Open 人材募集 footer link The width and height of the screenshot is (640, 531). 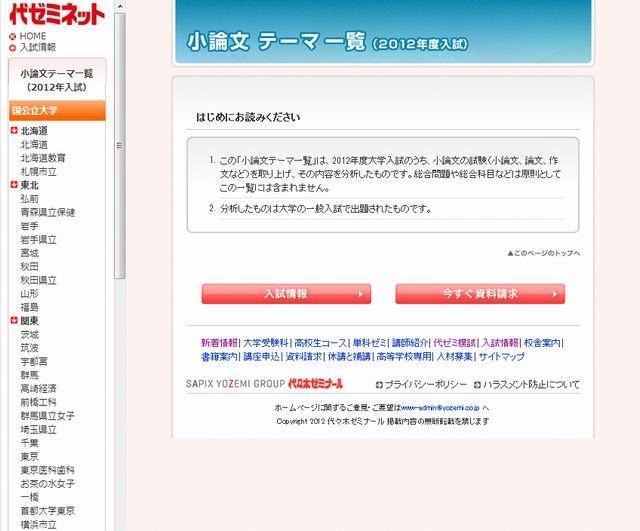455,357
